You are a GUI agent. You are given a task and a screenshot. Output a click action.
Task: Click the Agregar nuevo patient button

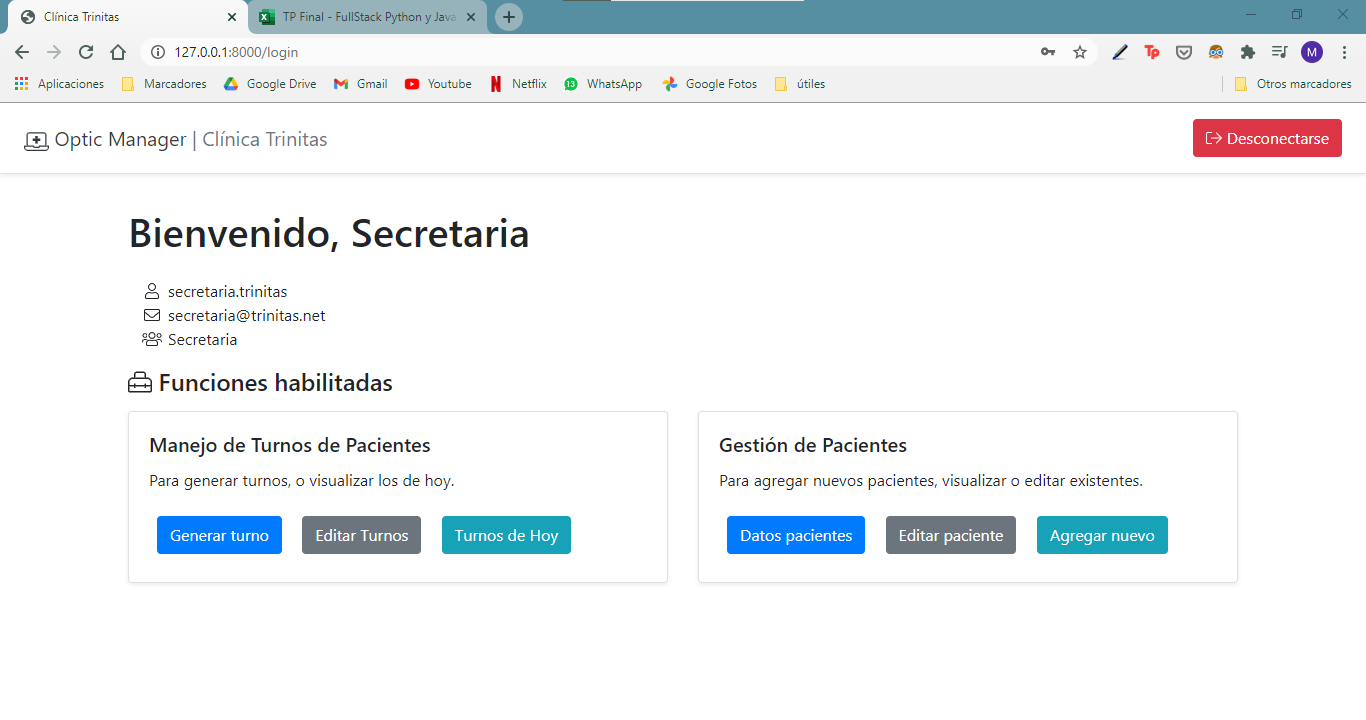point(1102,535)
